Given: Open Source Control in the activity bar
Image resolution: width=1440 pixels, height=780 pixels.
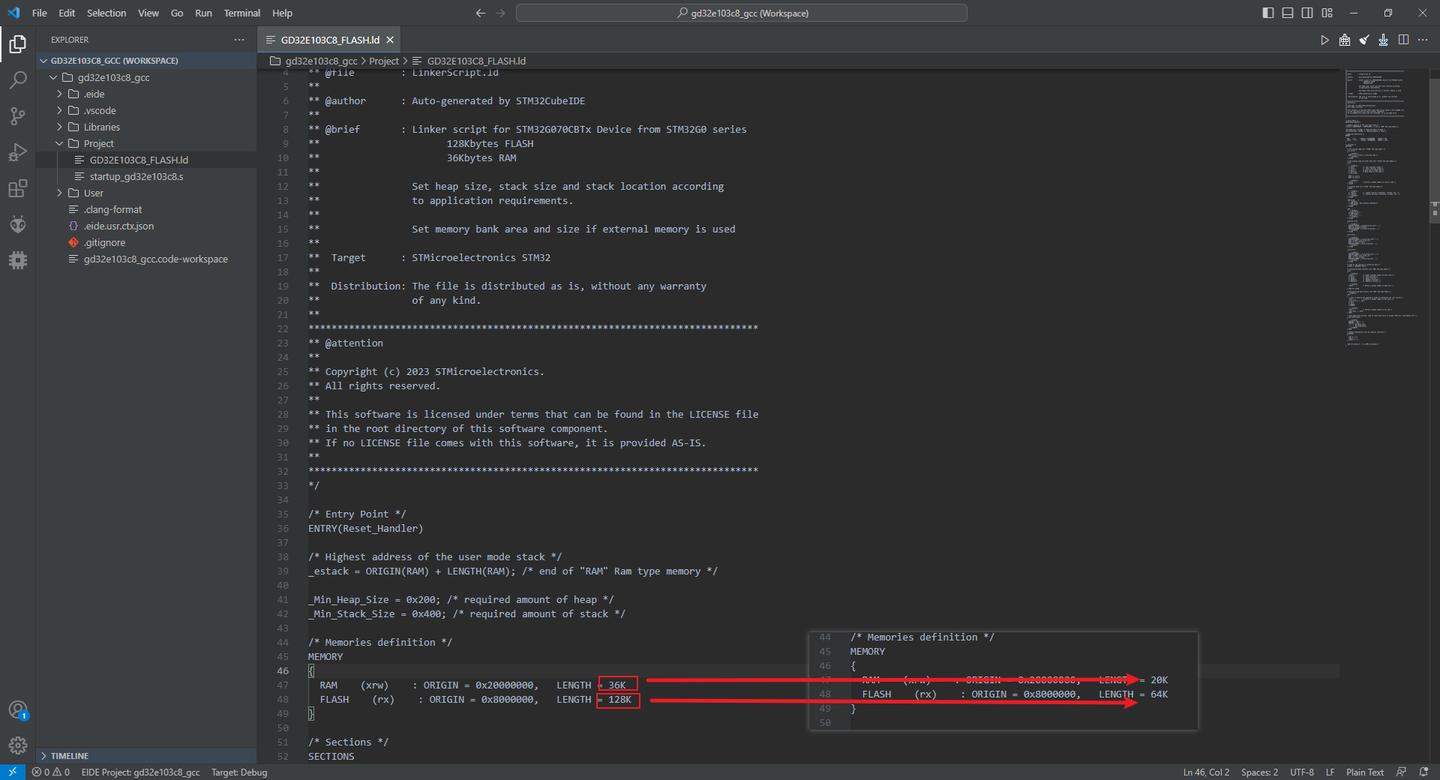Looking at the screenshot, I should coord(17,116).
